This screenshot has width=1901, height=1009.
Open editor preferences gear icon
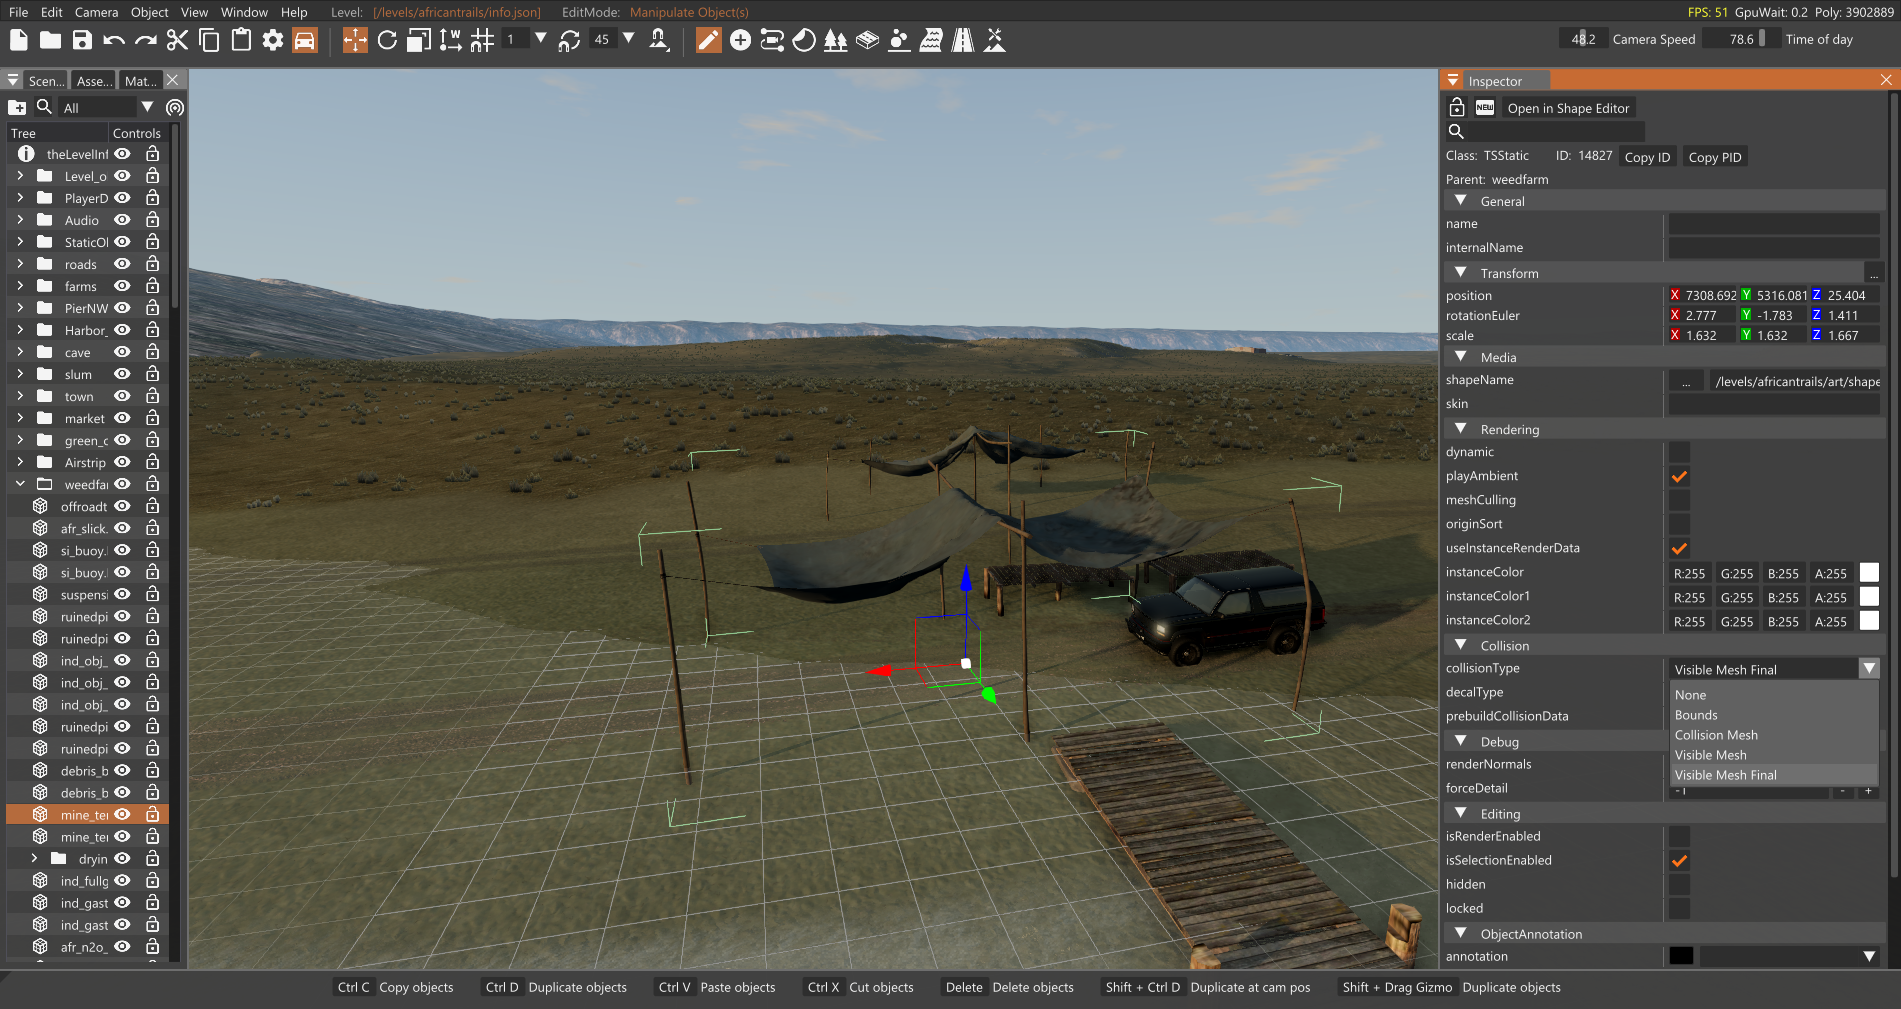(x=273, y=40)
